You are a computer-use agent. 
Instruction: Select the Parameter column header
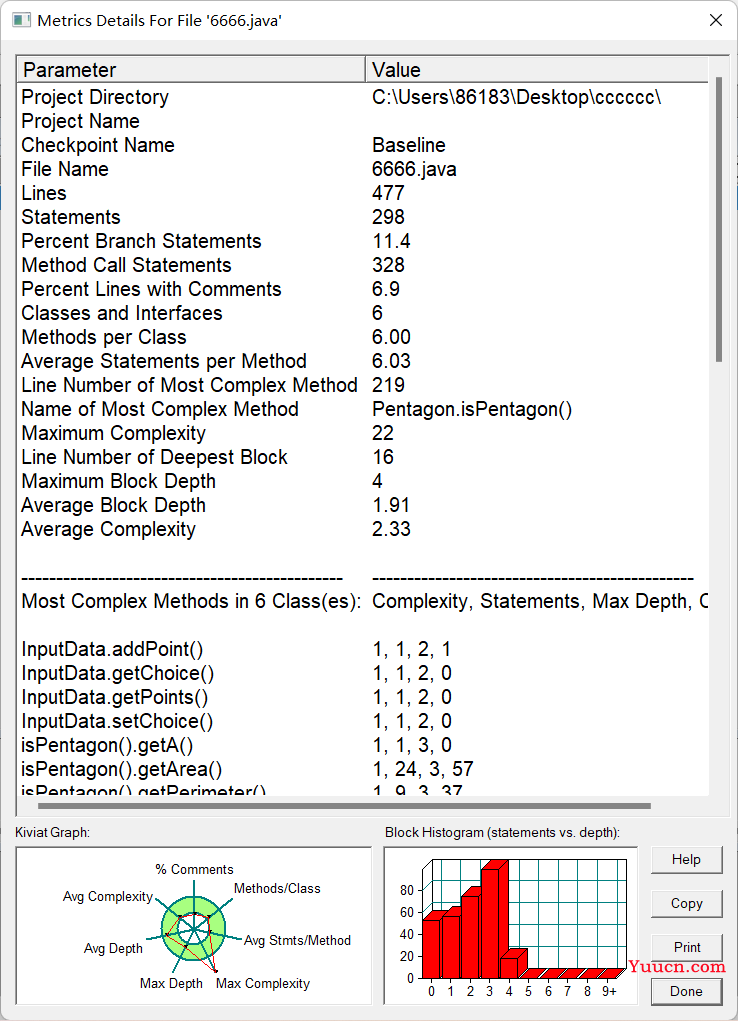click(x=192, y=70)
